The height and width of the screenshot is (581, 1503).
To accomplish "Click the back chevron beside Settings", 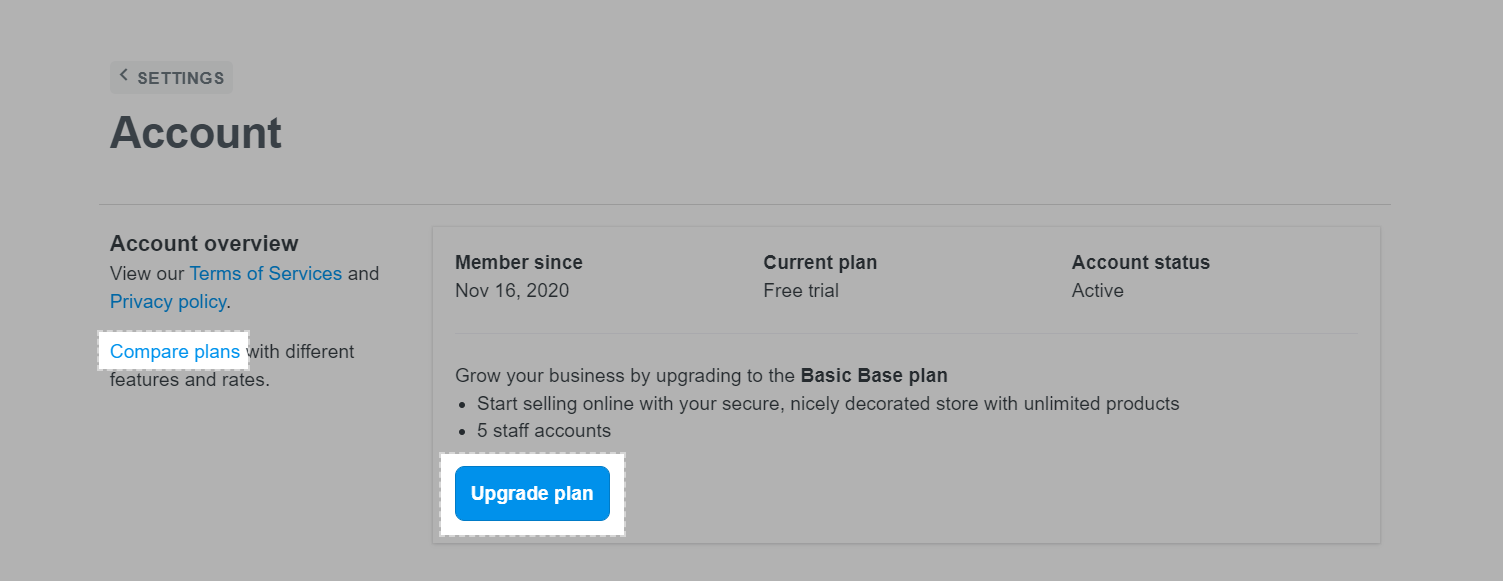I will point(124,76).
